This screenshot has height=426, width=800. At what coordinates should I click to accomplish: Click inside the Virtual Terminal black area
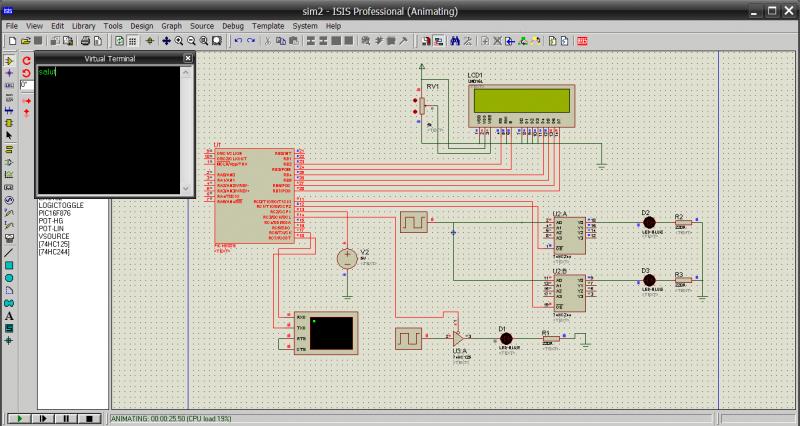pyautogui.click(x=107, y=130)
